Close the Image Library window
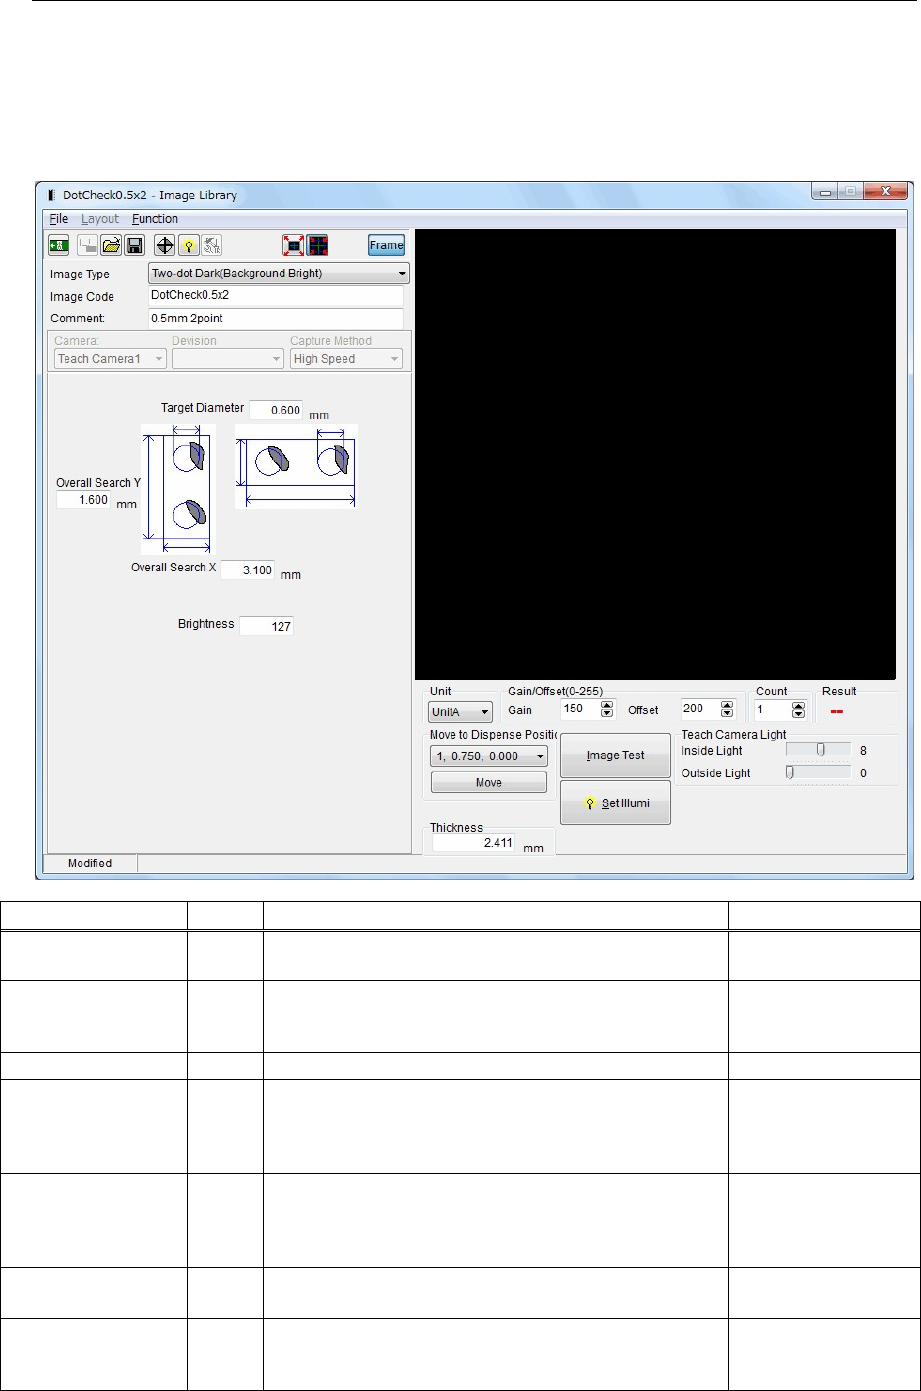 tap(886, 192)
